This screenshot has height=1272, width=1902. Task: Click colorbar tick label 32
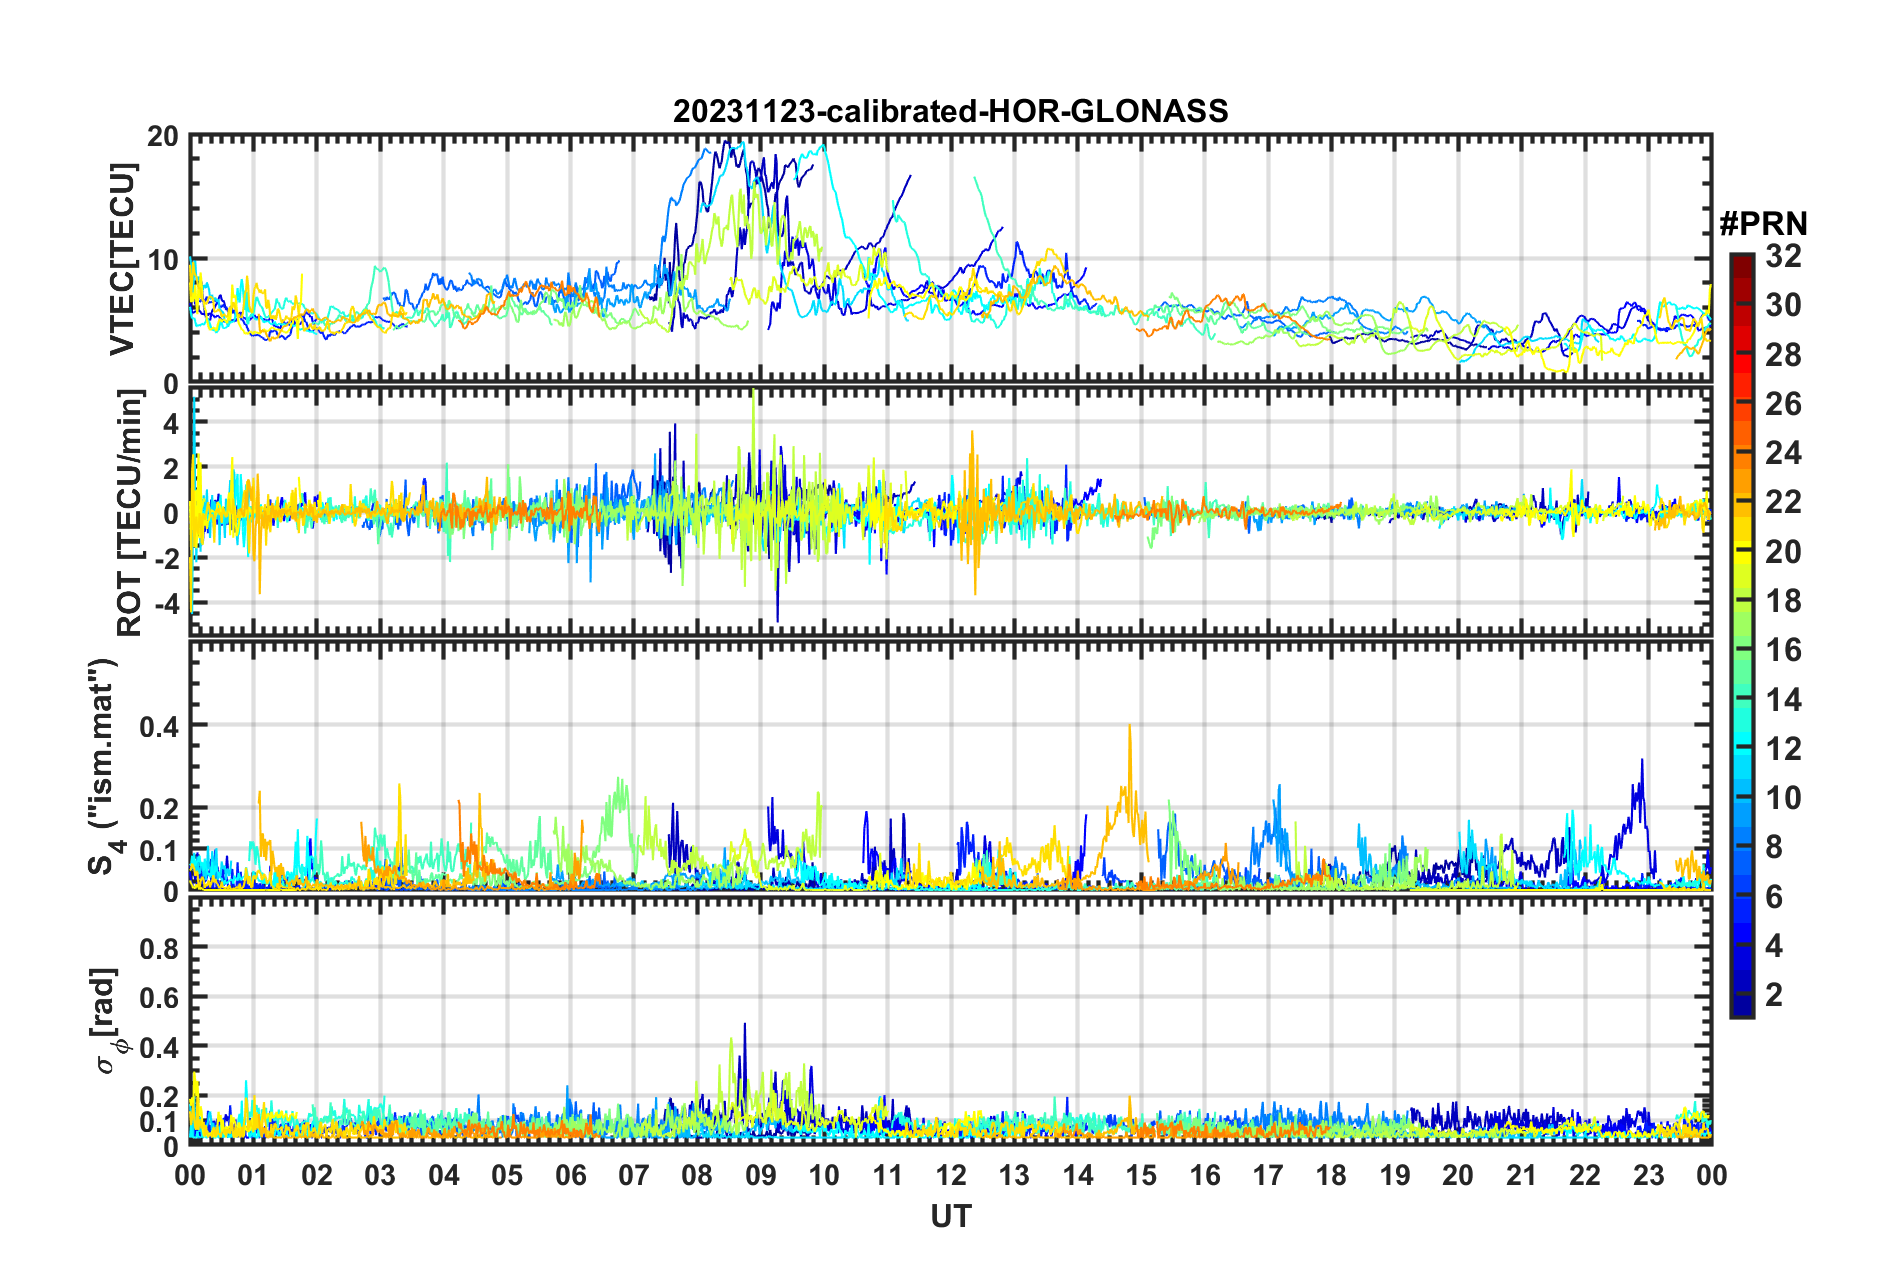coord(1783,256)
